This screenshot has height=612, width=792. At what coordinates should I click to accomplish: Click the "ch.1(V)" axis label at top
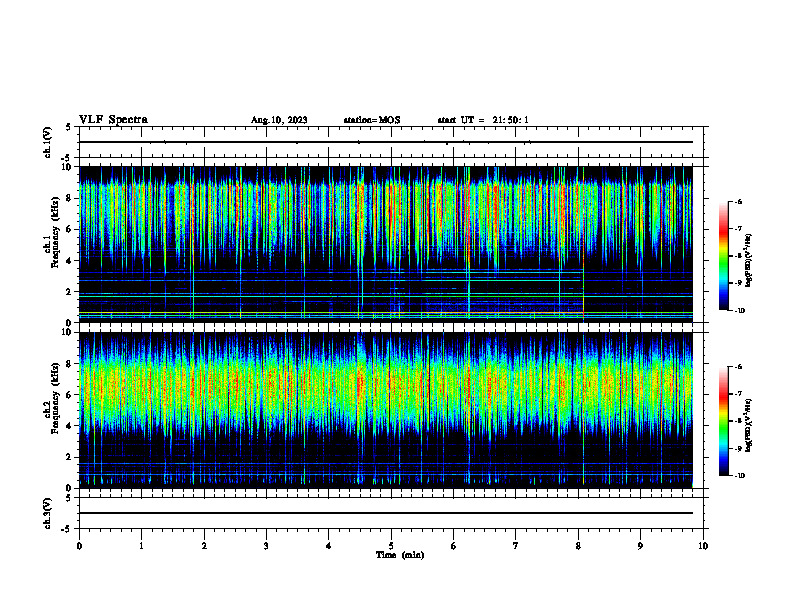coord(47,142)
